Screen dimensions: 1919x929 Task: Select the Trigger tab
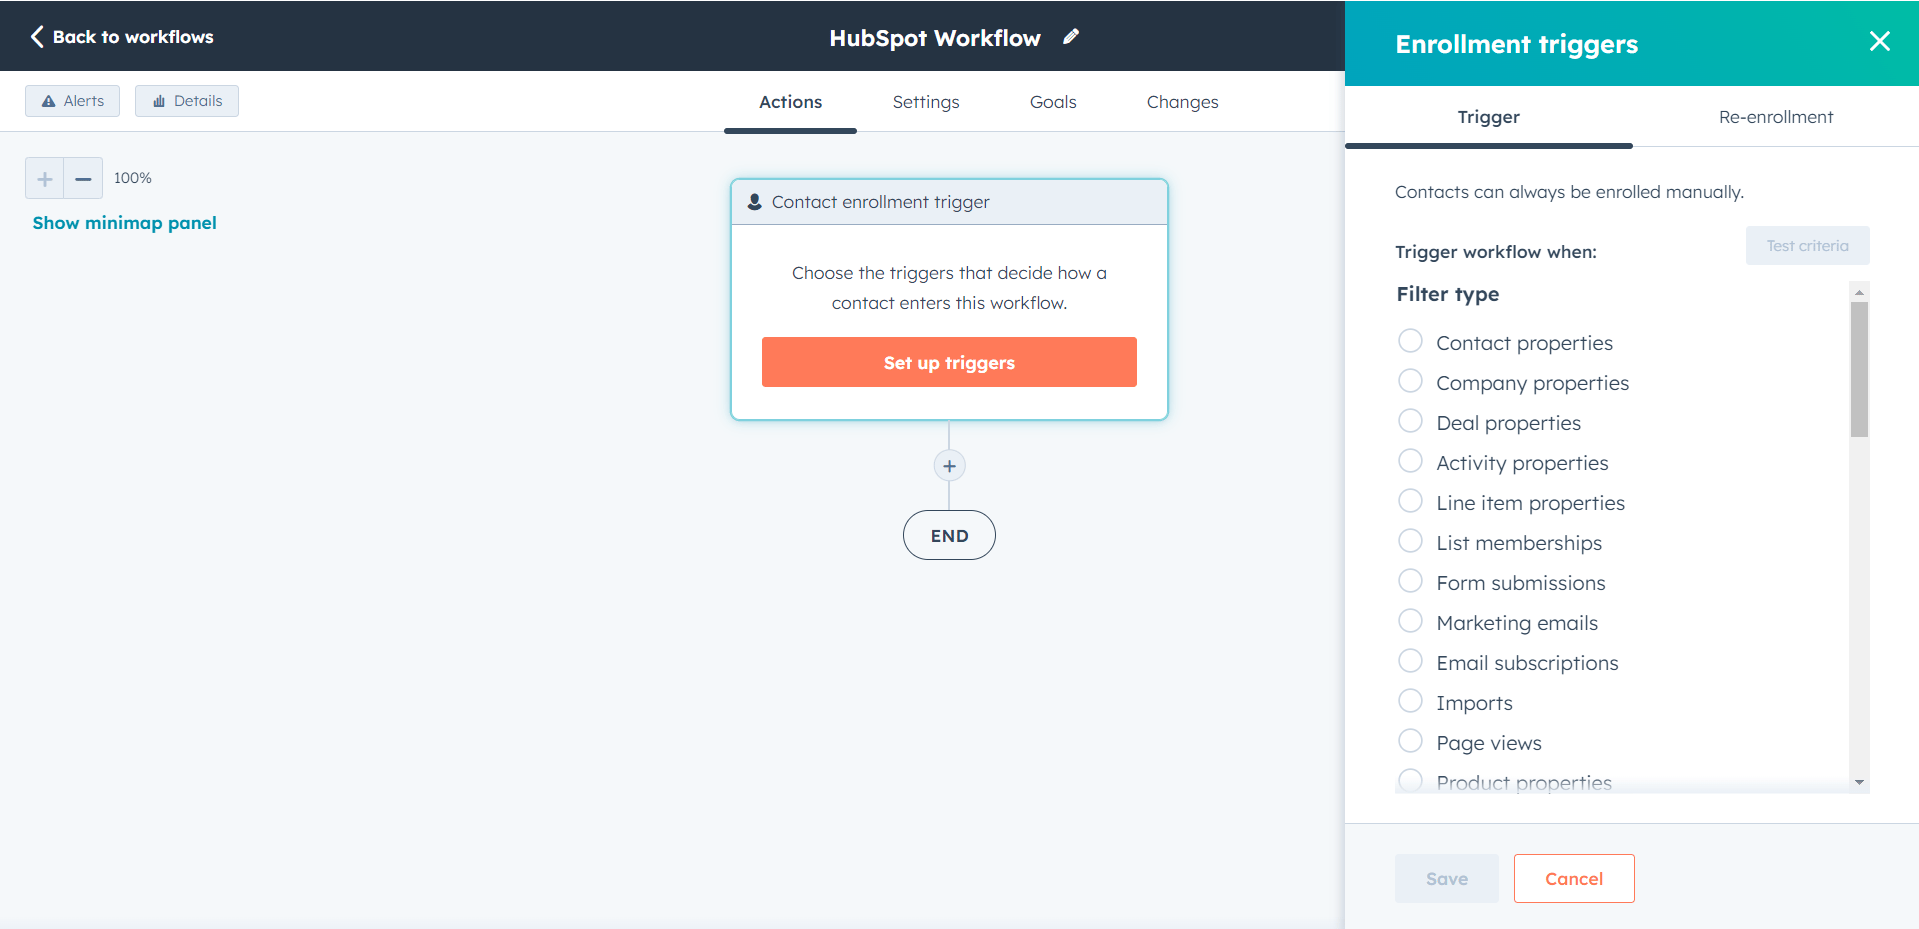point(1488,117)
